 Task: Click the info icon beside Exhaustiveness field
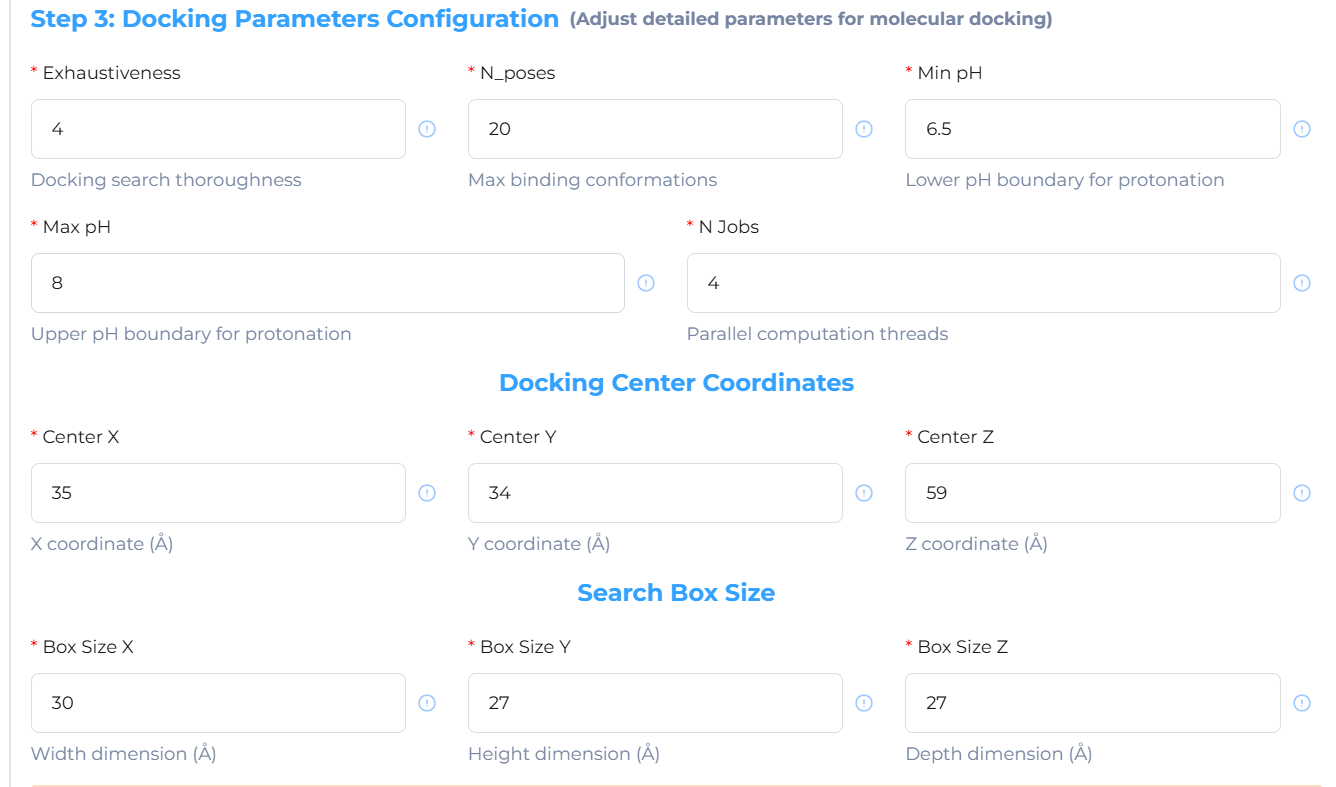427,129
